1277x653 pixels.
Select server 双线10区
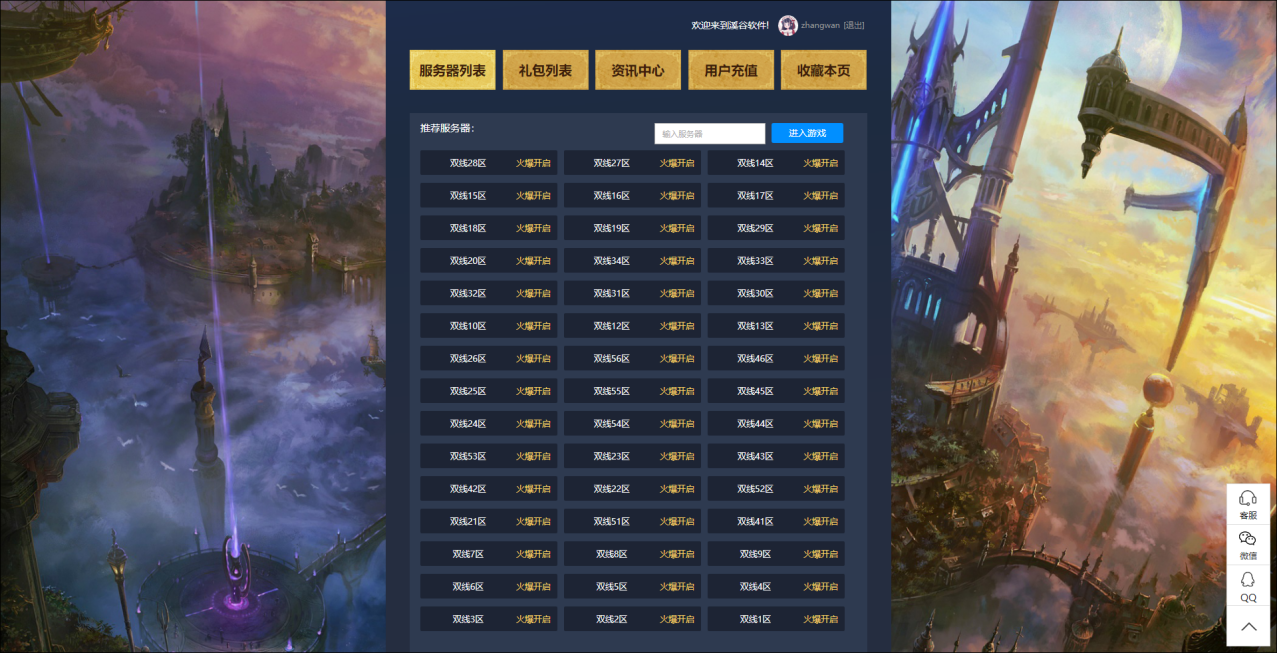point(489,326)
